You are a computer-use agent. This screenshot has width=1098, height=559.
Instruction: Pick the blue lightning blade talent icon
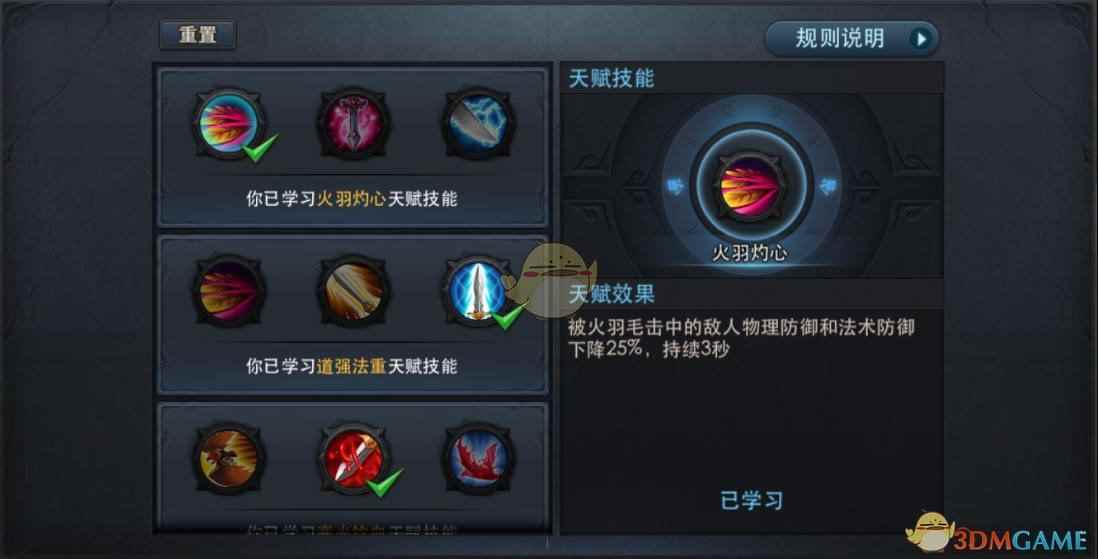point(478,123)
